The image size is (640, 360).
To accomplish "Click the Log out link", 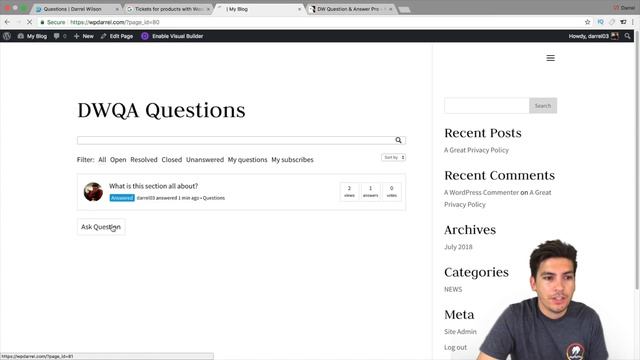I will 455,347.
